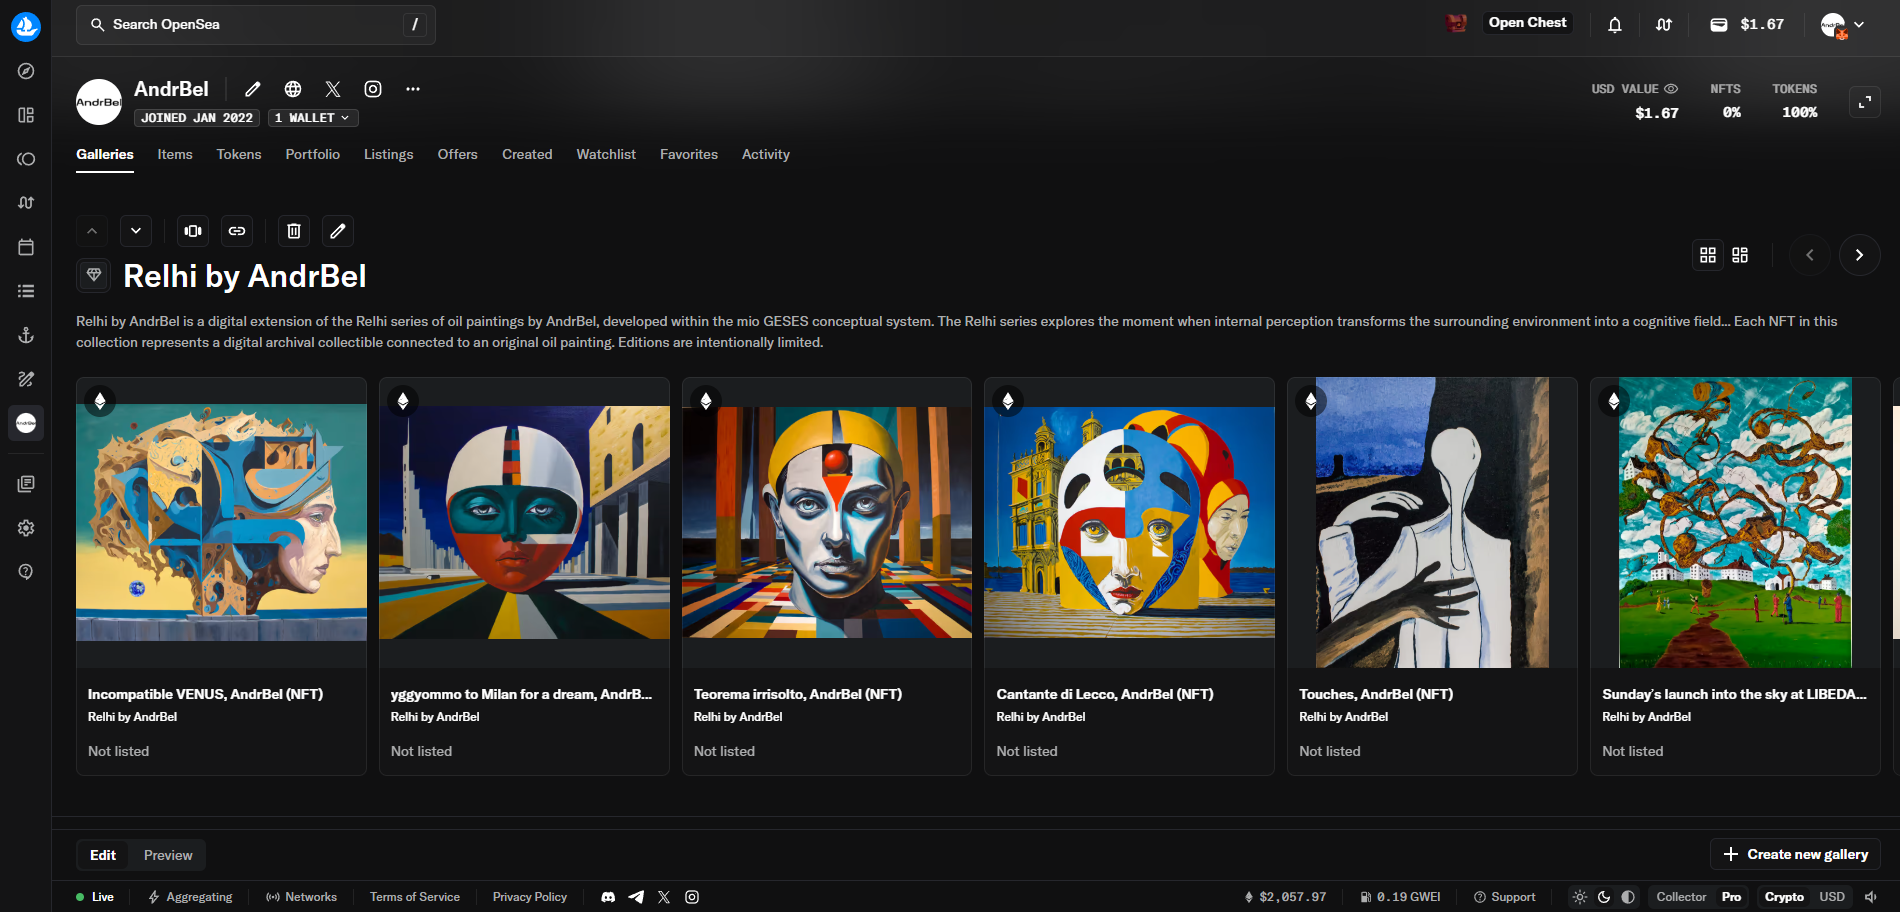Click the pencil edit profile icon
1900x912 pixels.
click(253, 89)
